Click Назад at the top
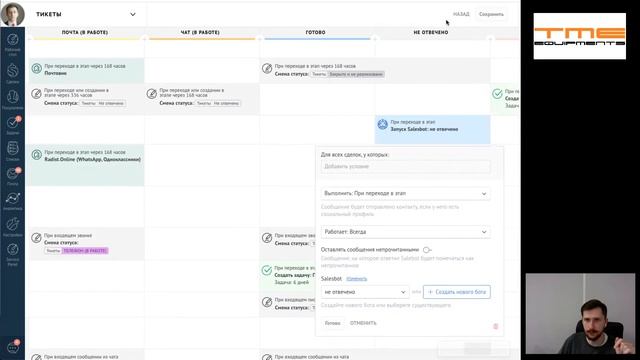The height and width of the screenshot is (360, 640). click(x=461, y=14)
